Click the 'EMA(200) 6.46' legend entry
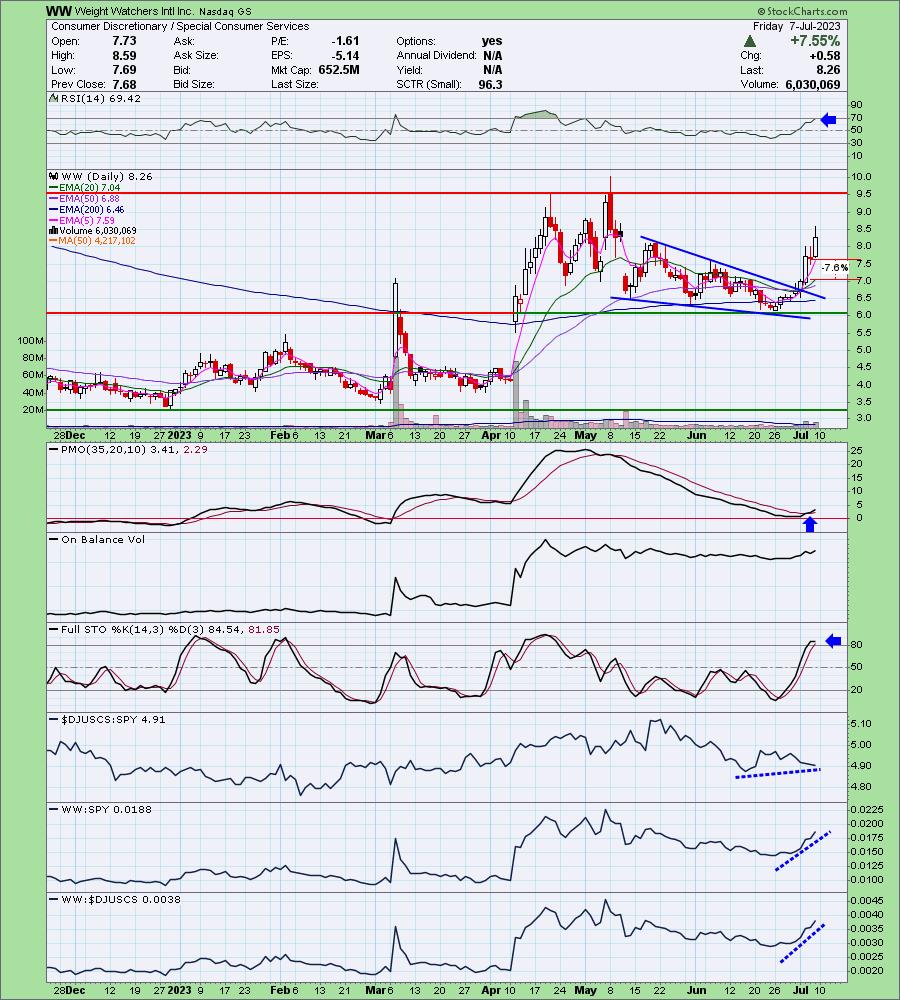 click(x=92, y=209)
